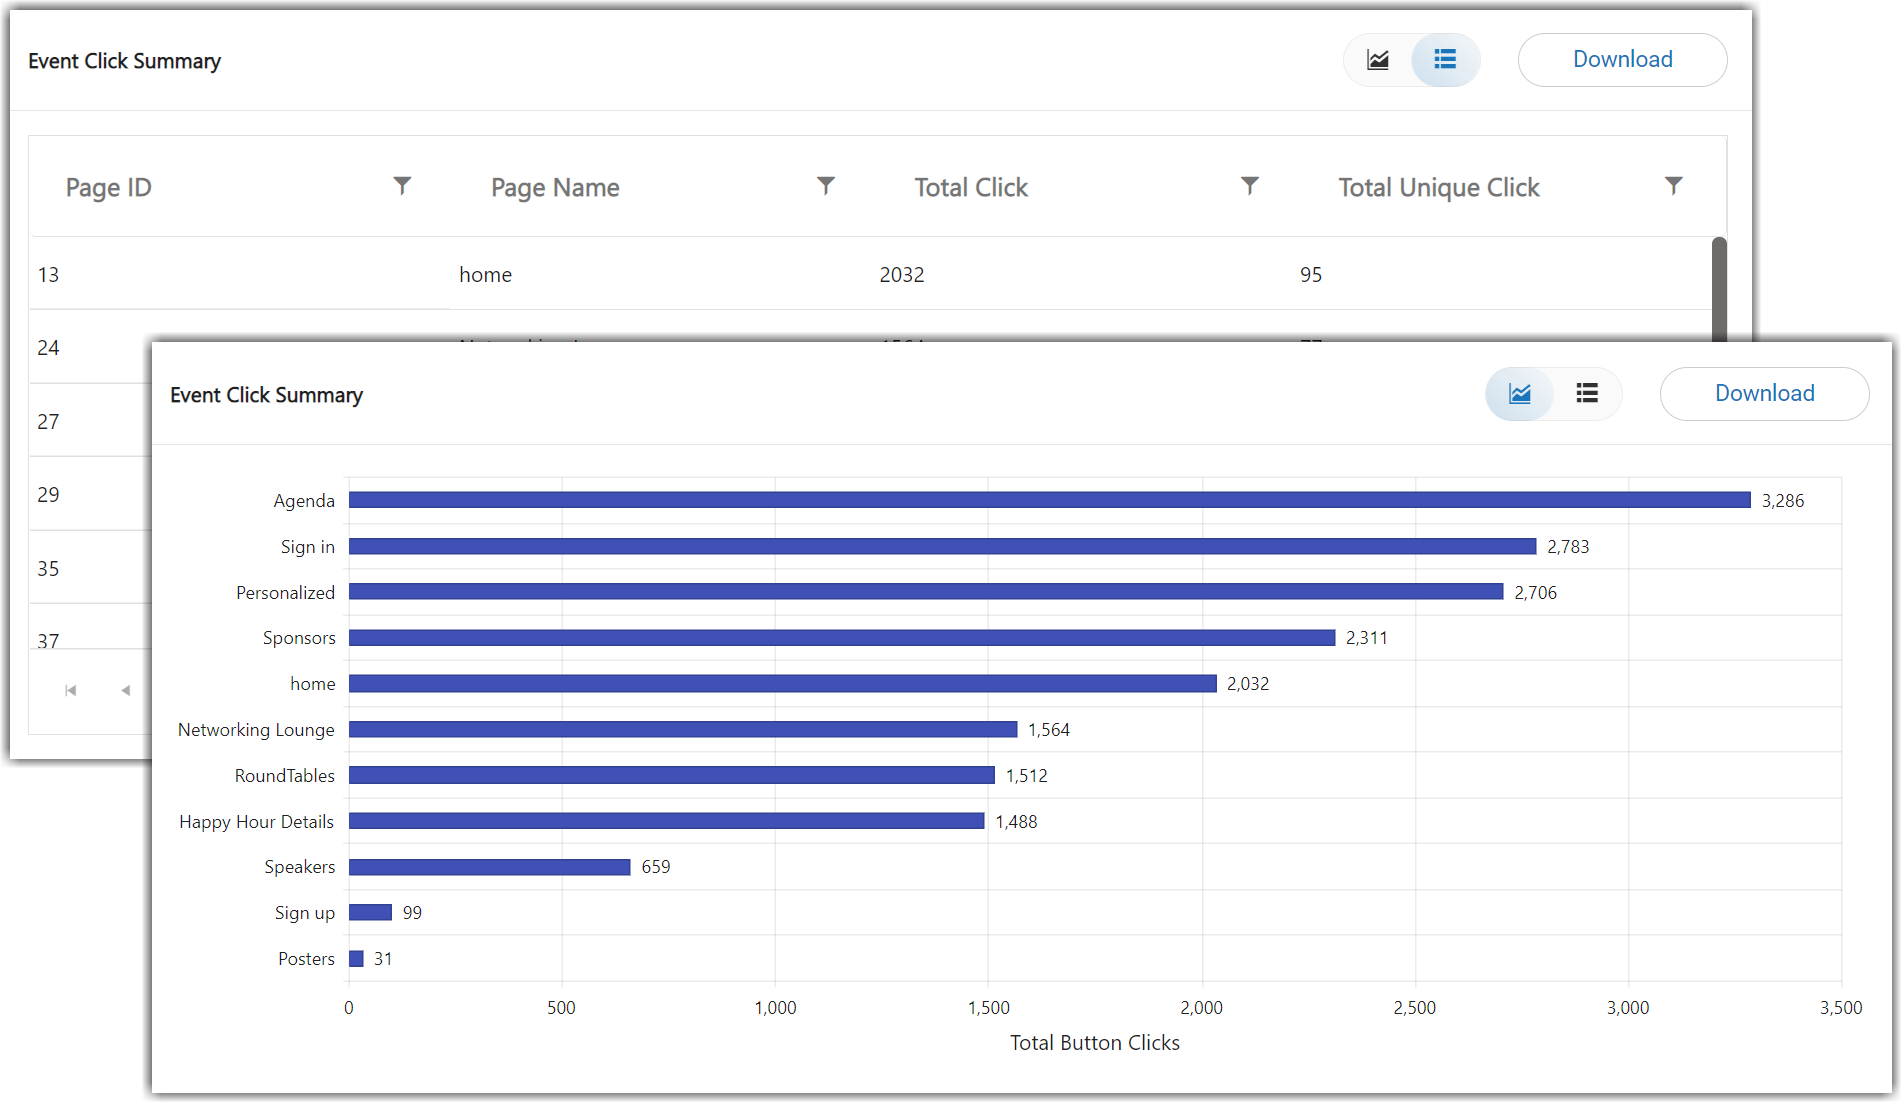The width and height of the screenshot is (1902, 1103).
Task: Switch back panel to chart view
Action: [1378, 60]
